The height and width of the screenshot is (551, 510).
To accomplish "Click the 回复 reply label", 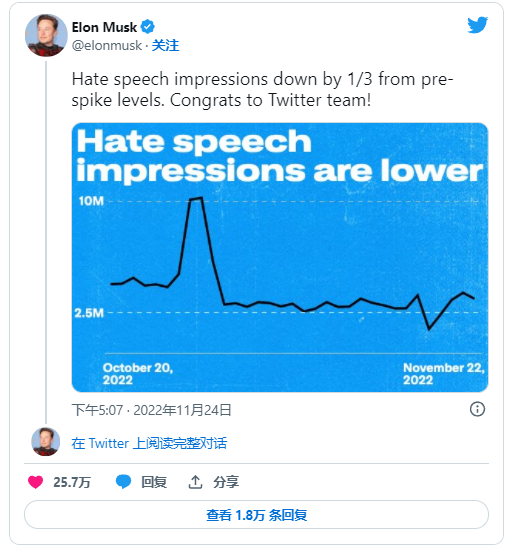I will [154, 482].
